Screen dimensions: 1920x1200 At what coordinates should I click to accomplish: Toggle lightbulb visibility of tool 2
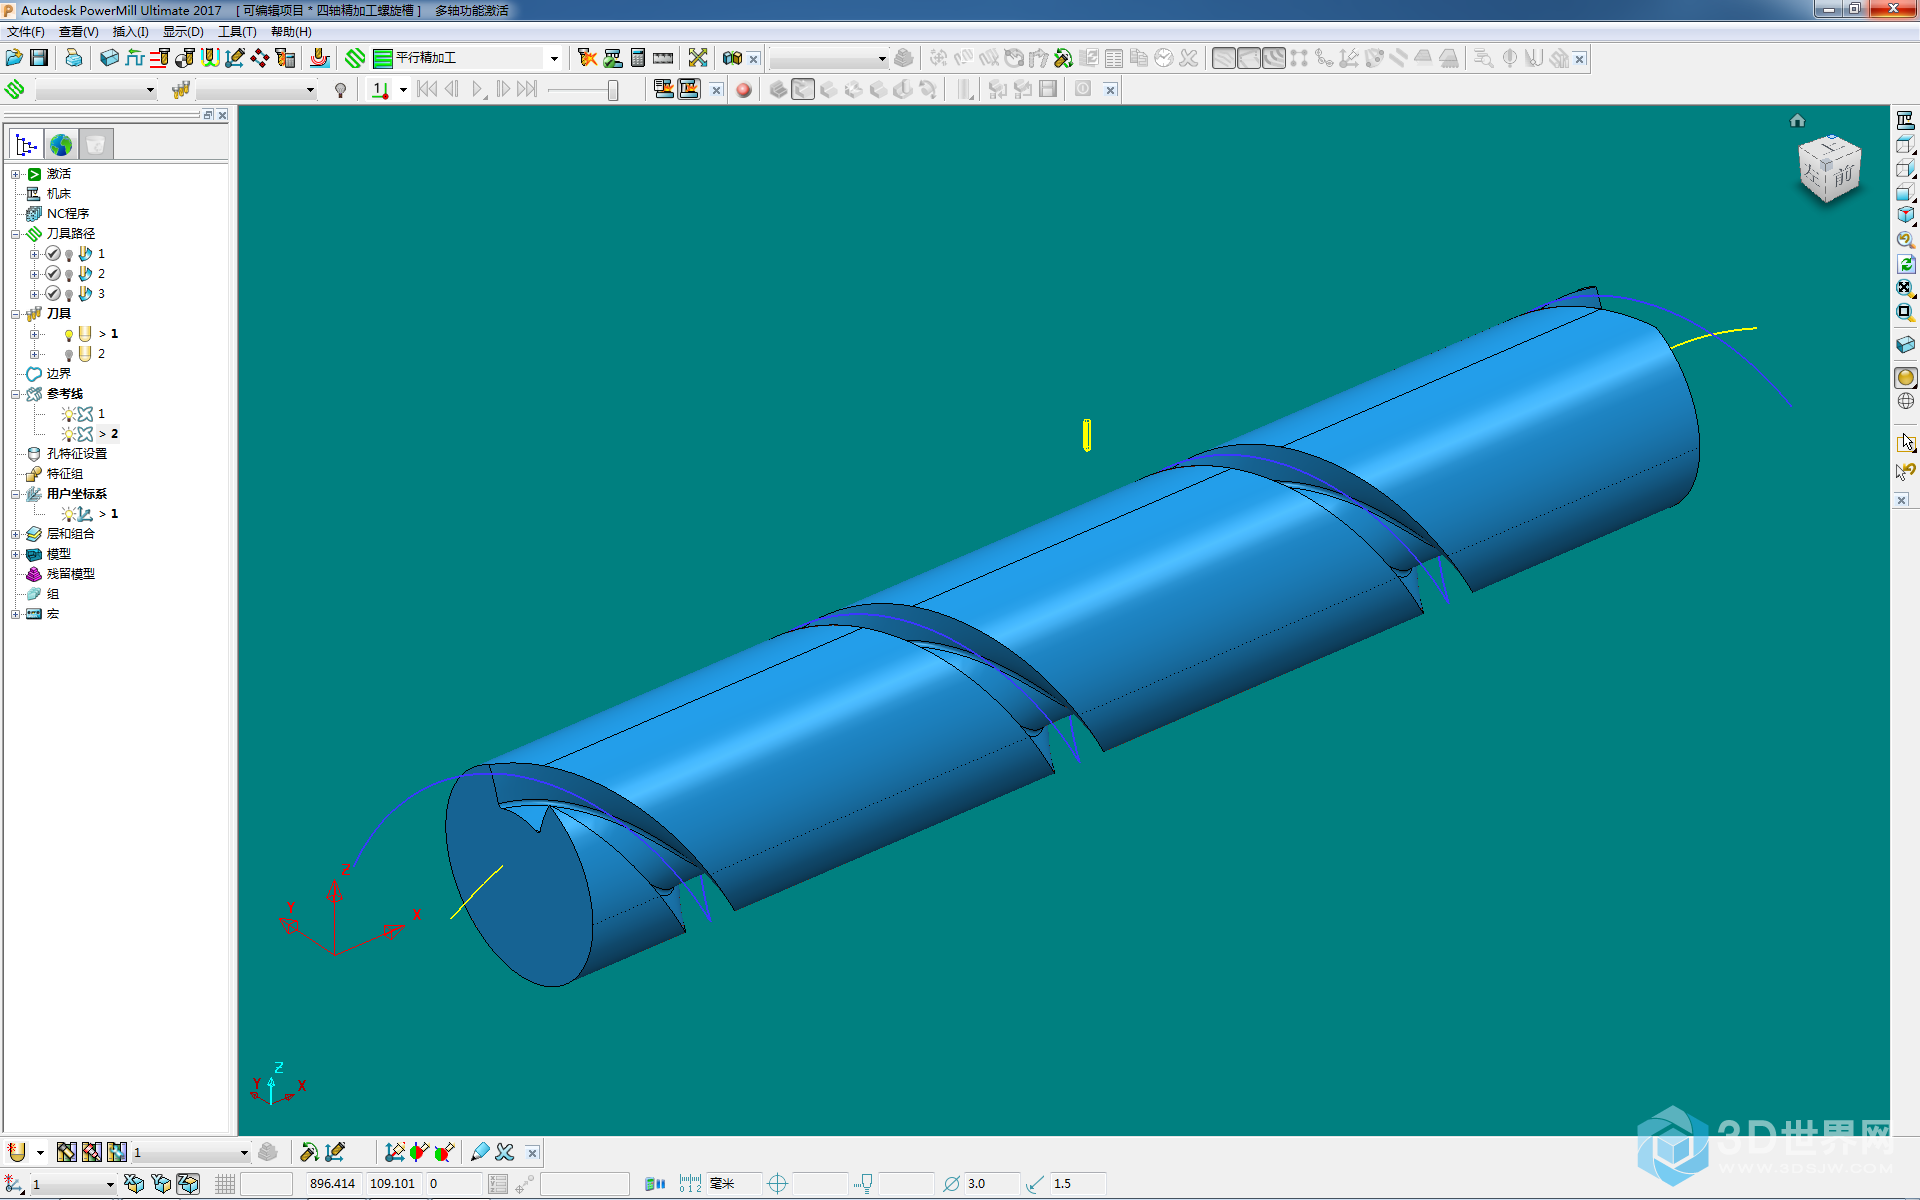point(68,354)
